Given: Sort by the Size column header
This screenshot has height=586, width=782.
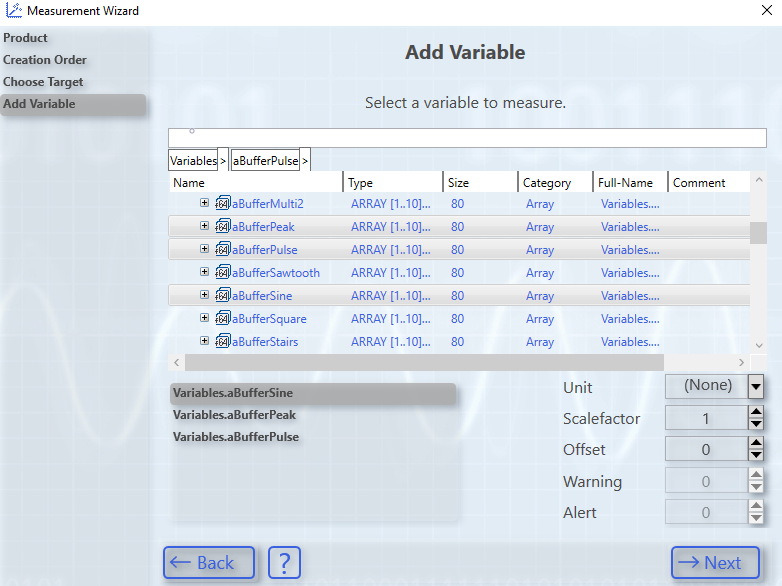Looking at the screenshot, I should (481, 183).
